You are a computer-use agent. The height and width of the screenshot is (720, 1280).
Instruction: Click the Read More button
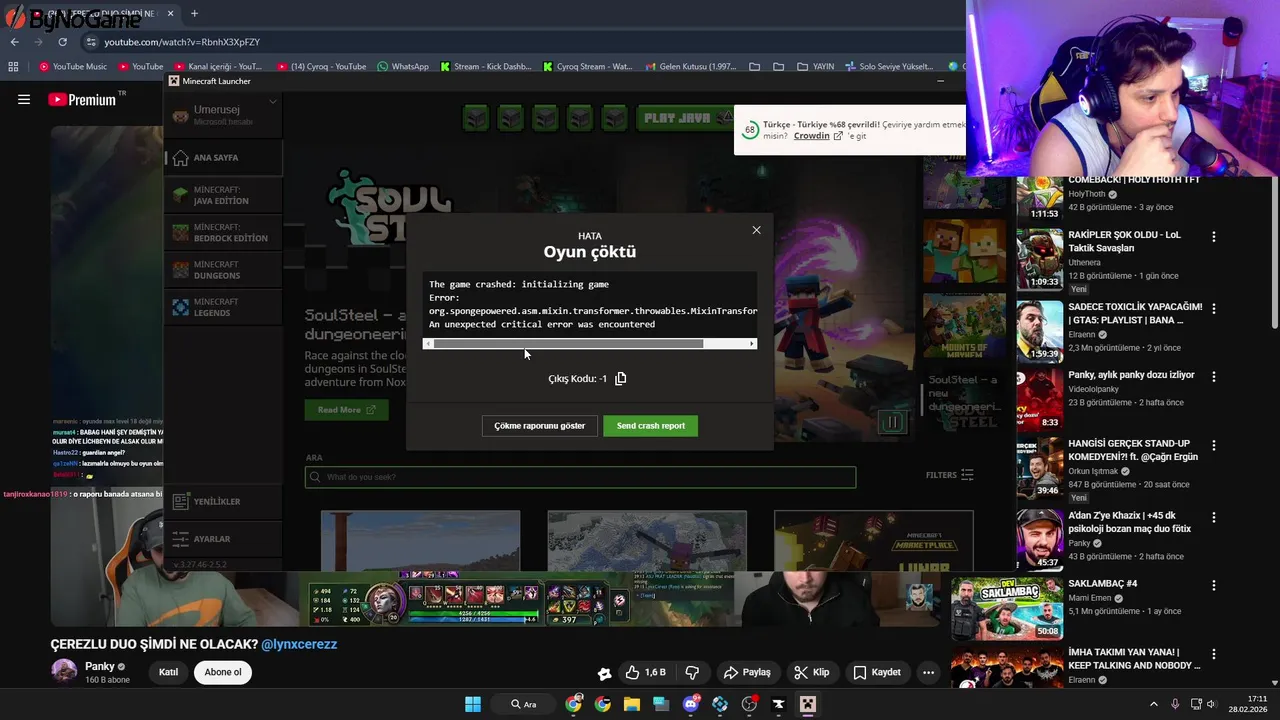click(x=346, y=410)
